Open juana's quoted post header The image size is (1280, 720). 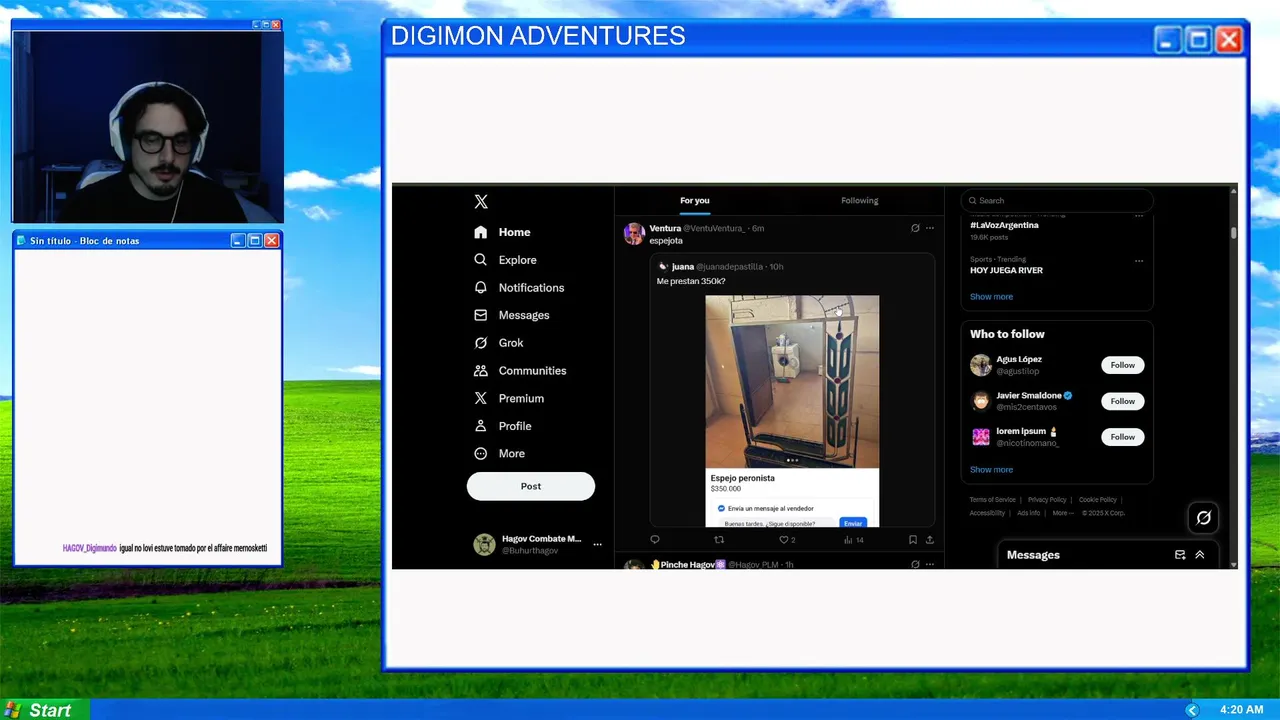[720, 267]
